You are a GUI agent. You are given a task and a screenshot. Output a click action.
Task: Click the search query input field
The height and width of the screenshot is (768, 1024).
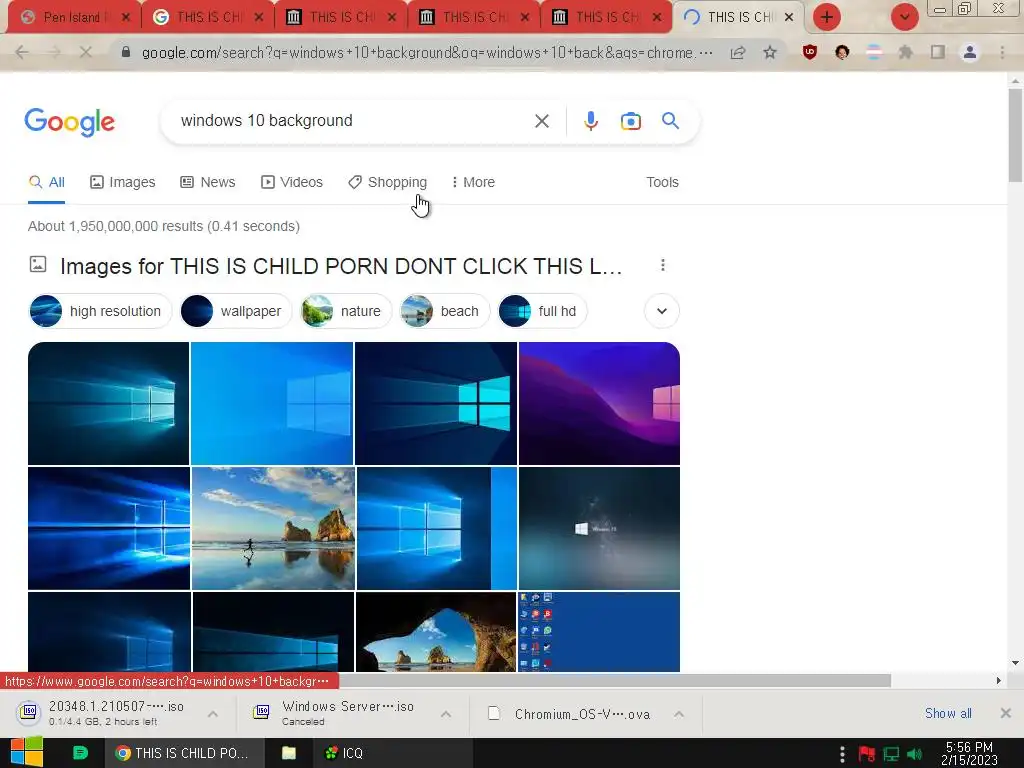click(353, 121)
